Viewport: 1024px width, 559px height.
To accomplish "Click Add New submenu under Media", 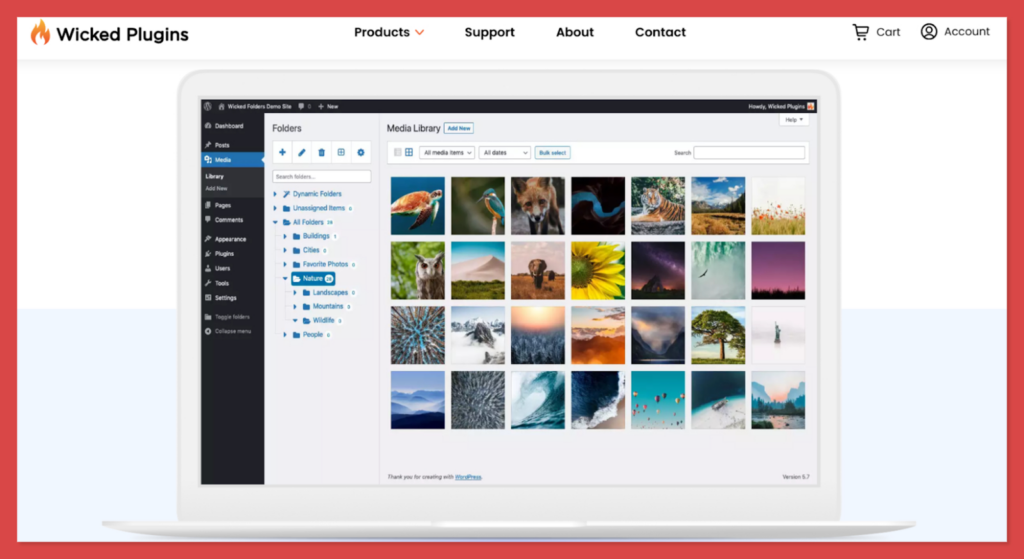I will (216, 188).
